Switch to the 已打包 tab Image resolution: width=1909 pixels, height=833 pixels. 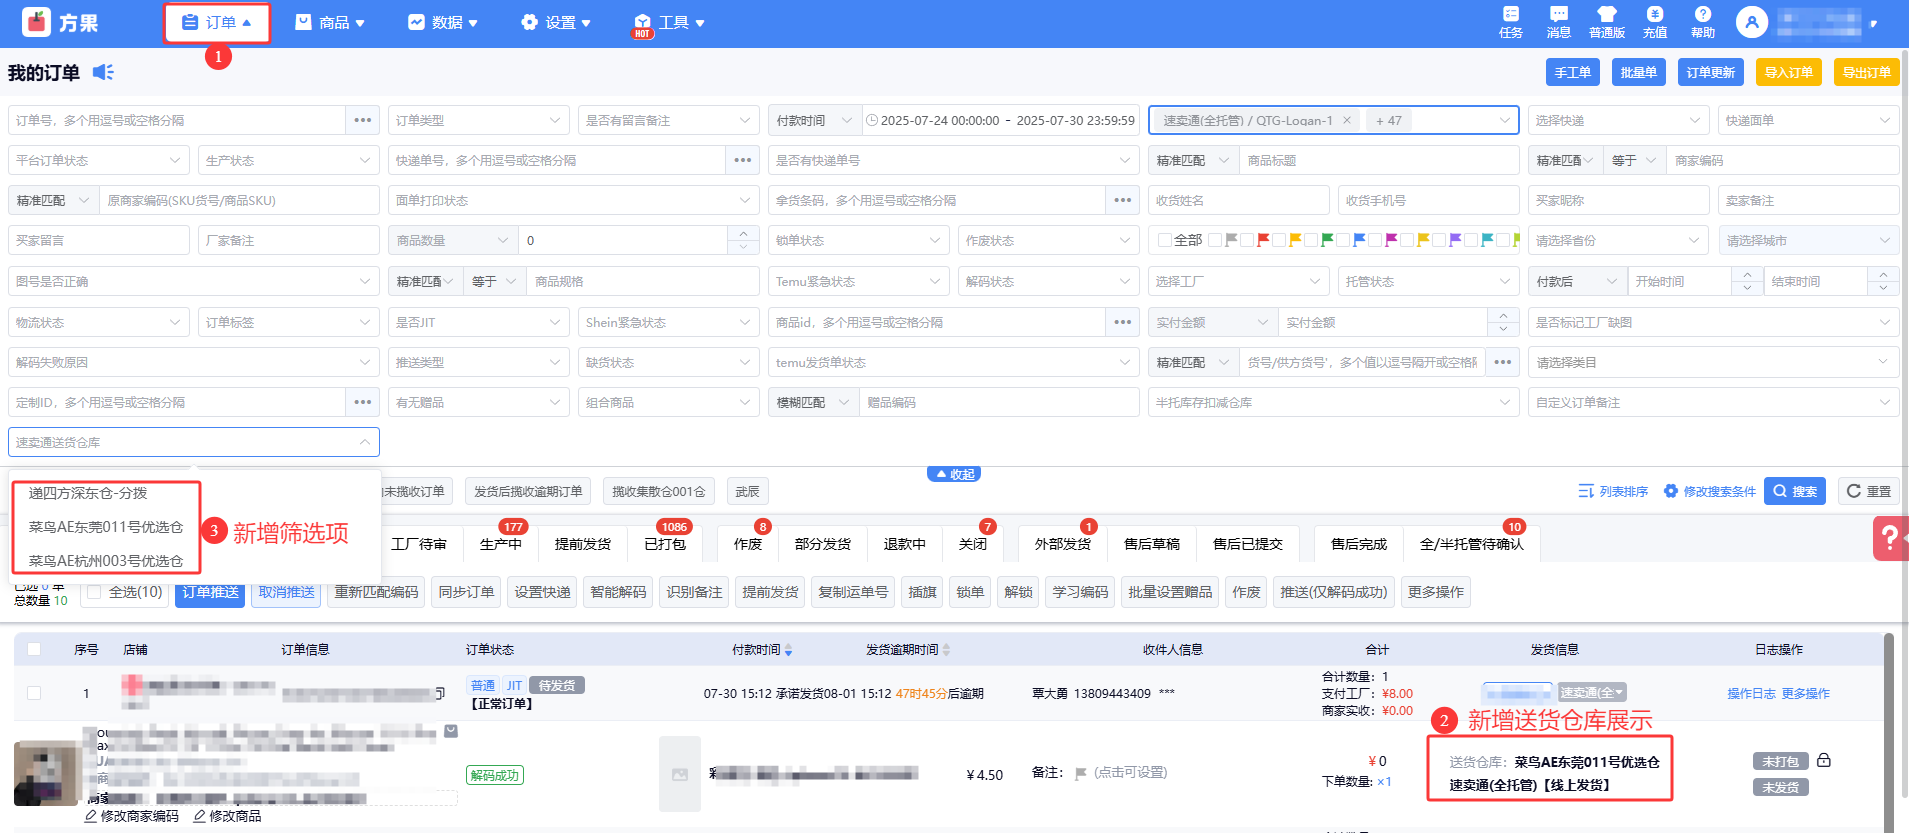(x=665, y=543)
